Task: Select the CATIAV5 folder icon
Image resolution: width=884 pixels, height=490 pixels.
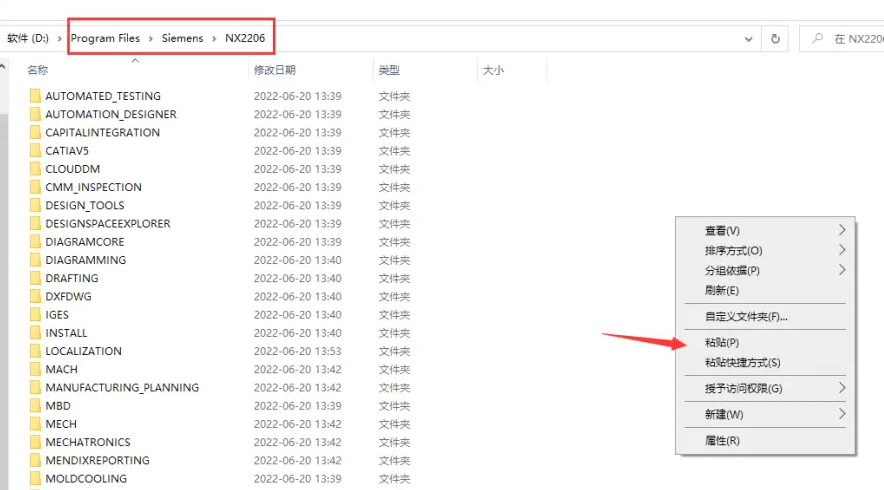Action: pos(35,151)
